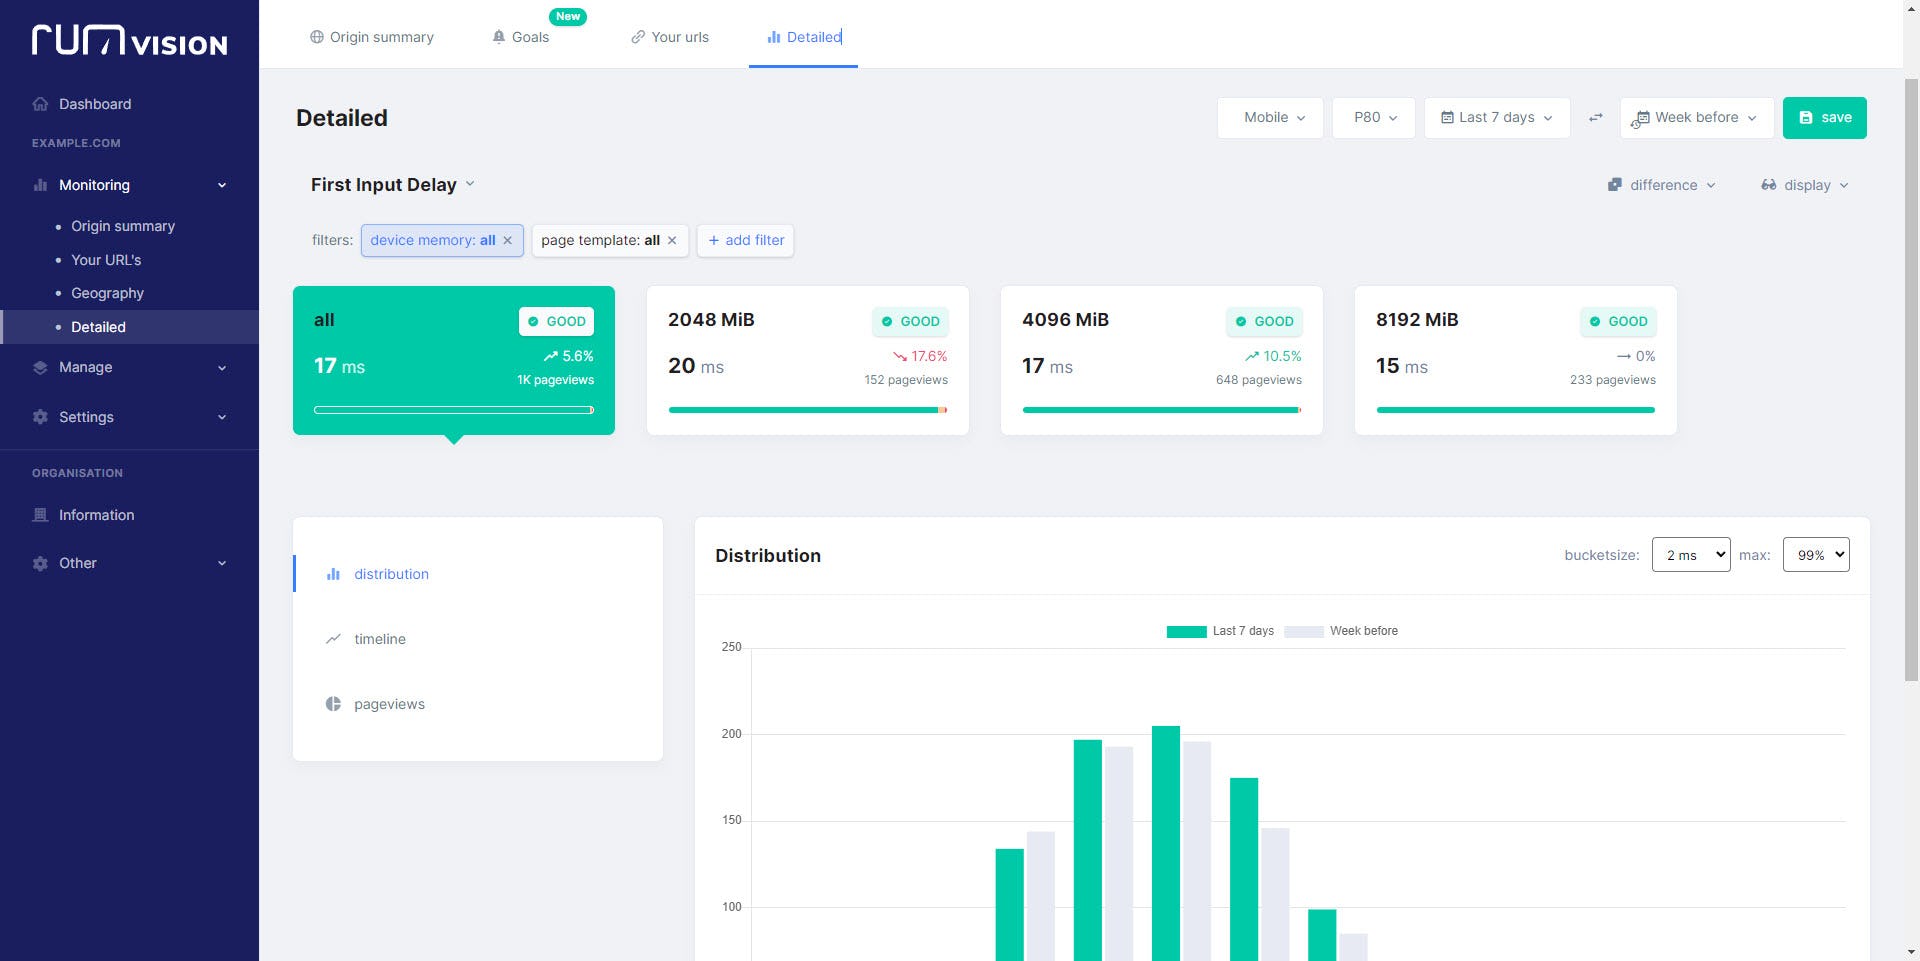Select the 8192 MiB card progress bar
Viewport: 1920px width, 961px height.
(x=1514, y=410)
